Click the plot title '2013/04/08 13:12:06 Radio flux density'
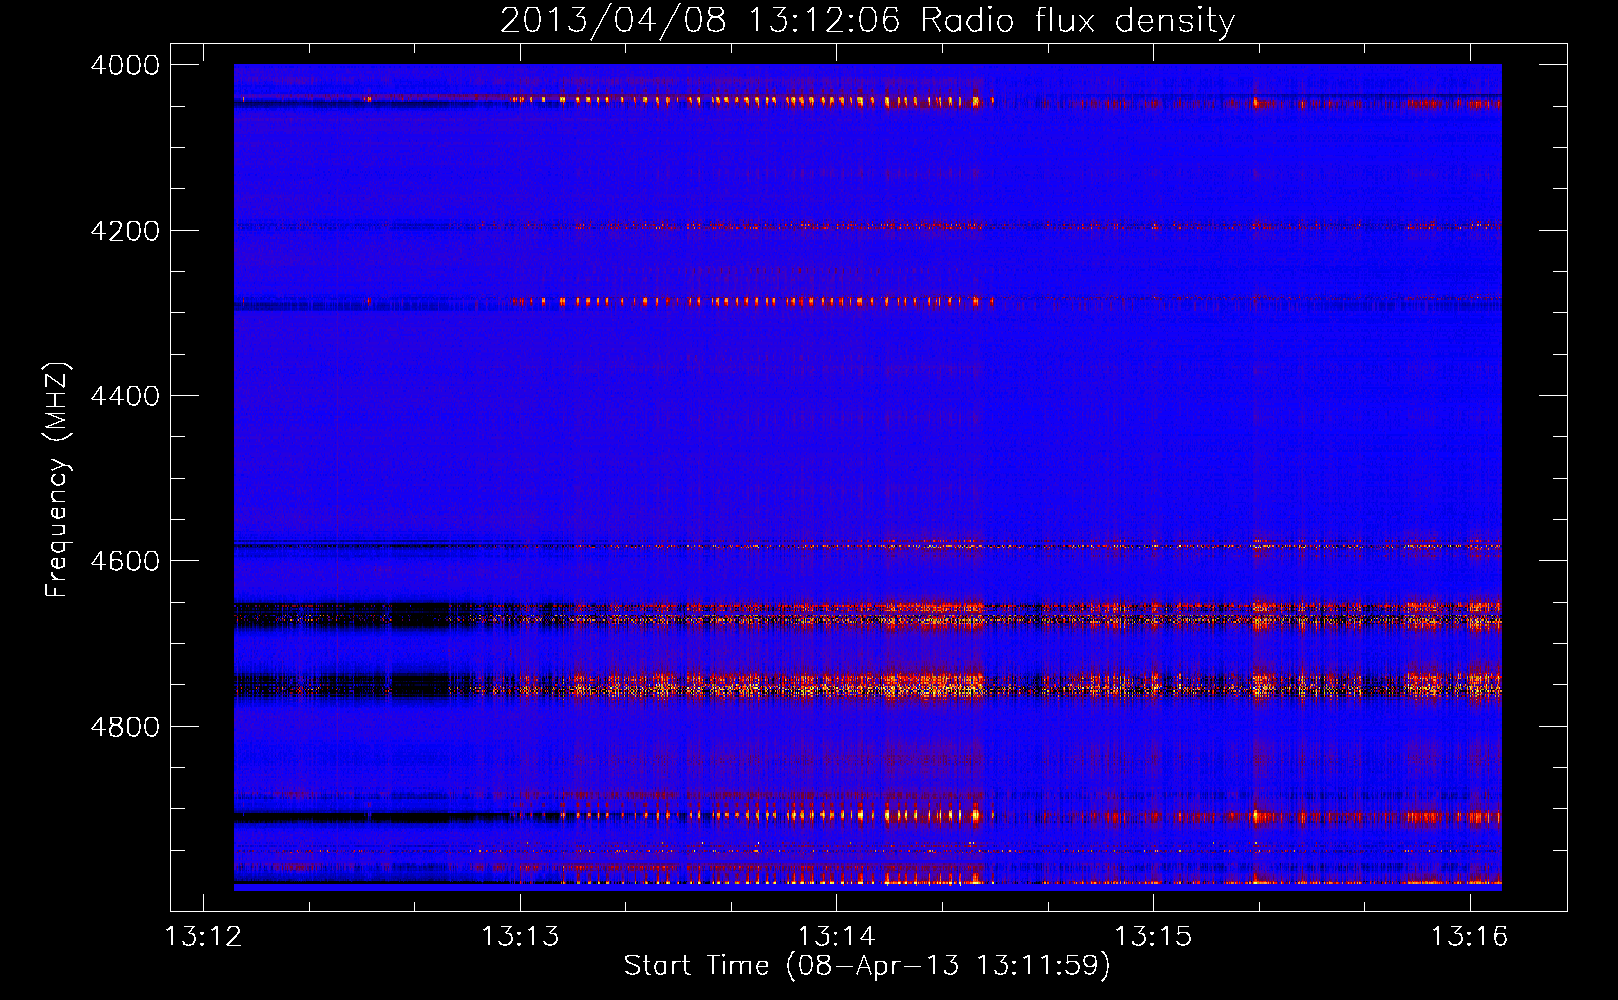 click(867, 20)
